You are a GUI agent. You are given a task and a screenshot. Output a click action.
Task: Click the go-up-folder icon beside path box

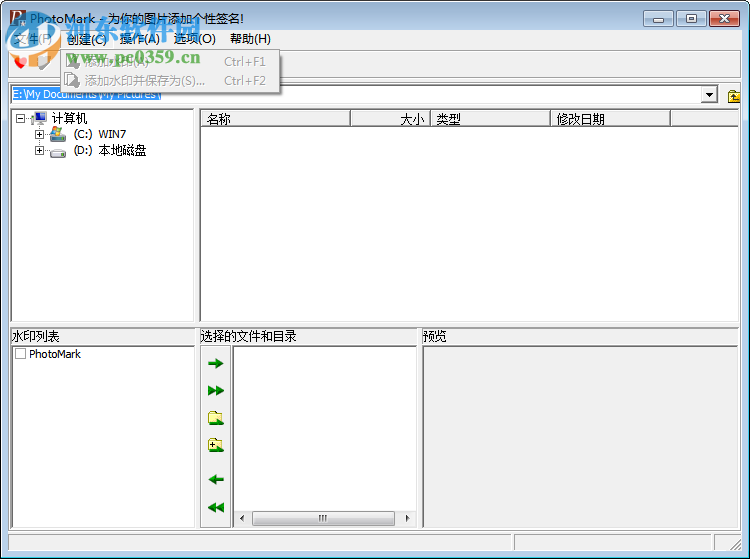point(733,96)
